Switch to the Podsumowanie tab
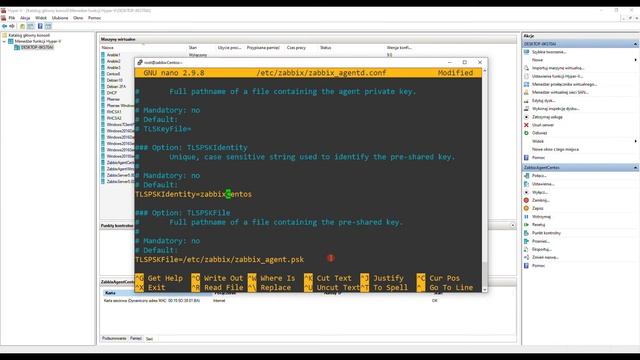This screenshot has height=360, width=640. coord(114,338)
